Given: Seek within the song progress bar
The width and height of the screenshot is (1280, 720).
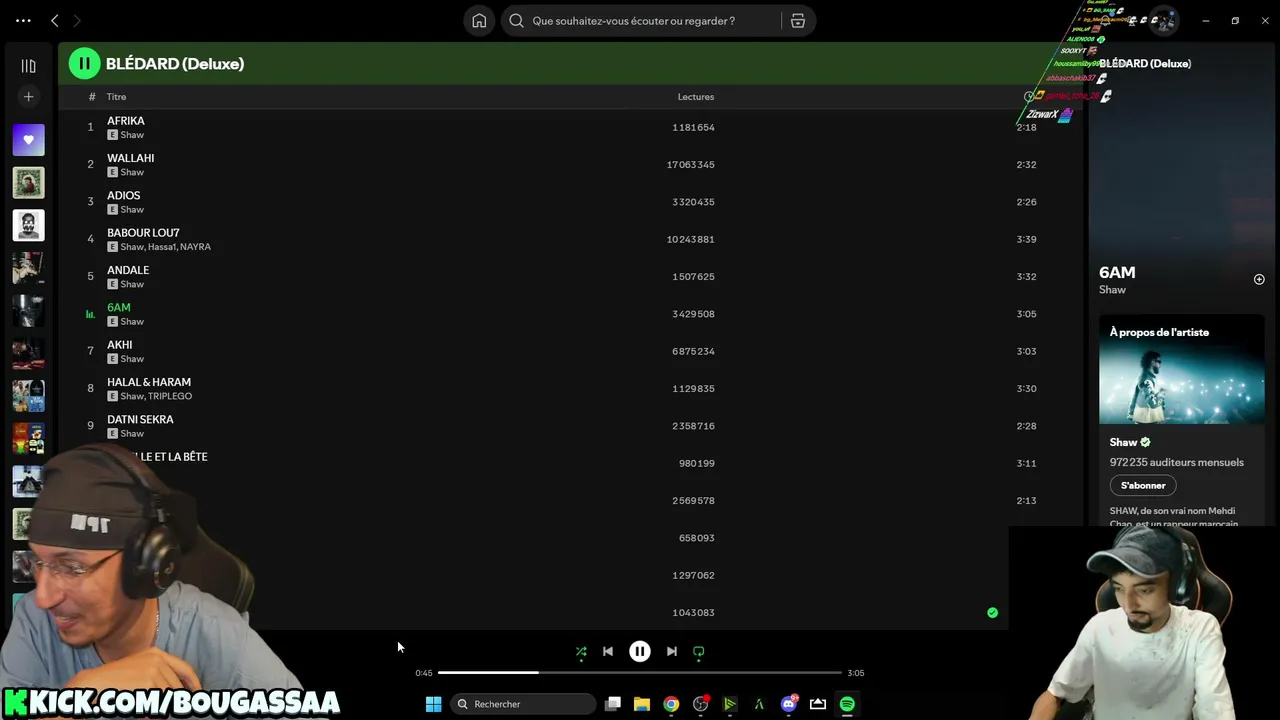Looking at the screenshot, I should pyautogui.click(x=640, y=673).
